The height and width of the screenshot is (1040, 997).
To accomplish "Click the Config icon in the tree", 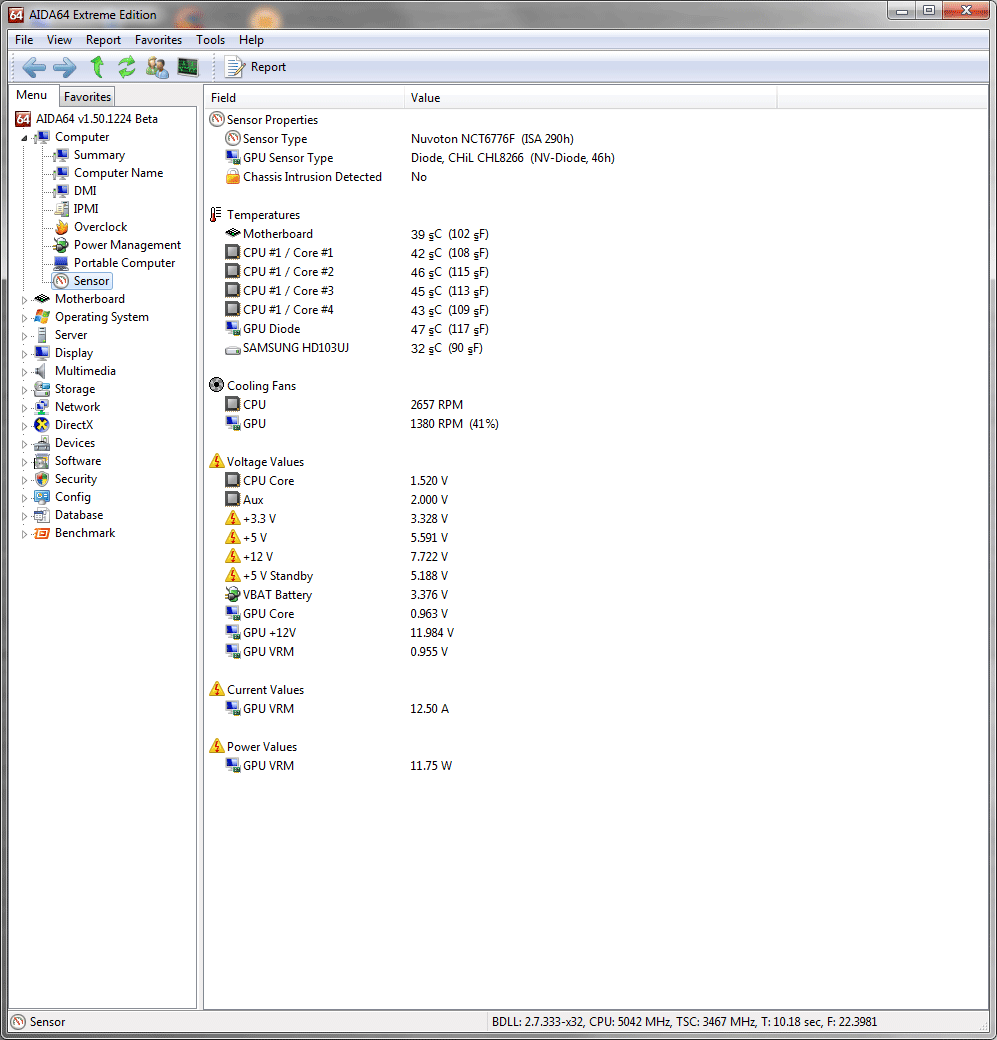I will pos(42,497).
